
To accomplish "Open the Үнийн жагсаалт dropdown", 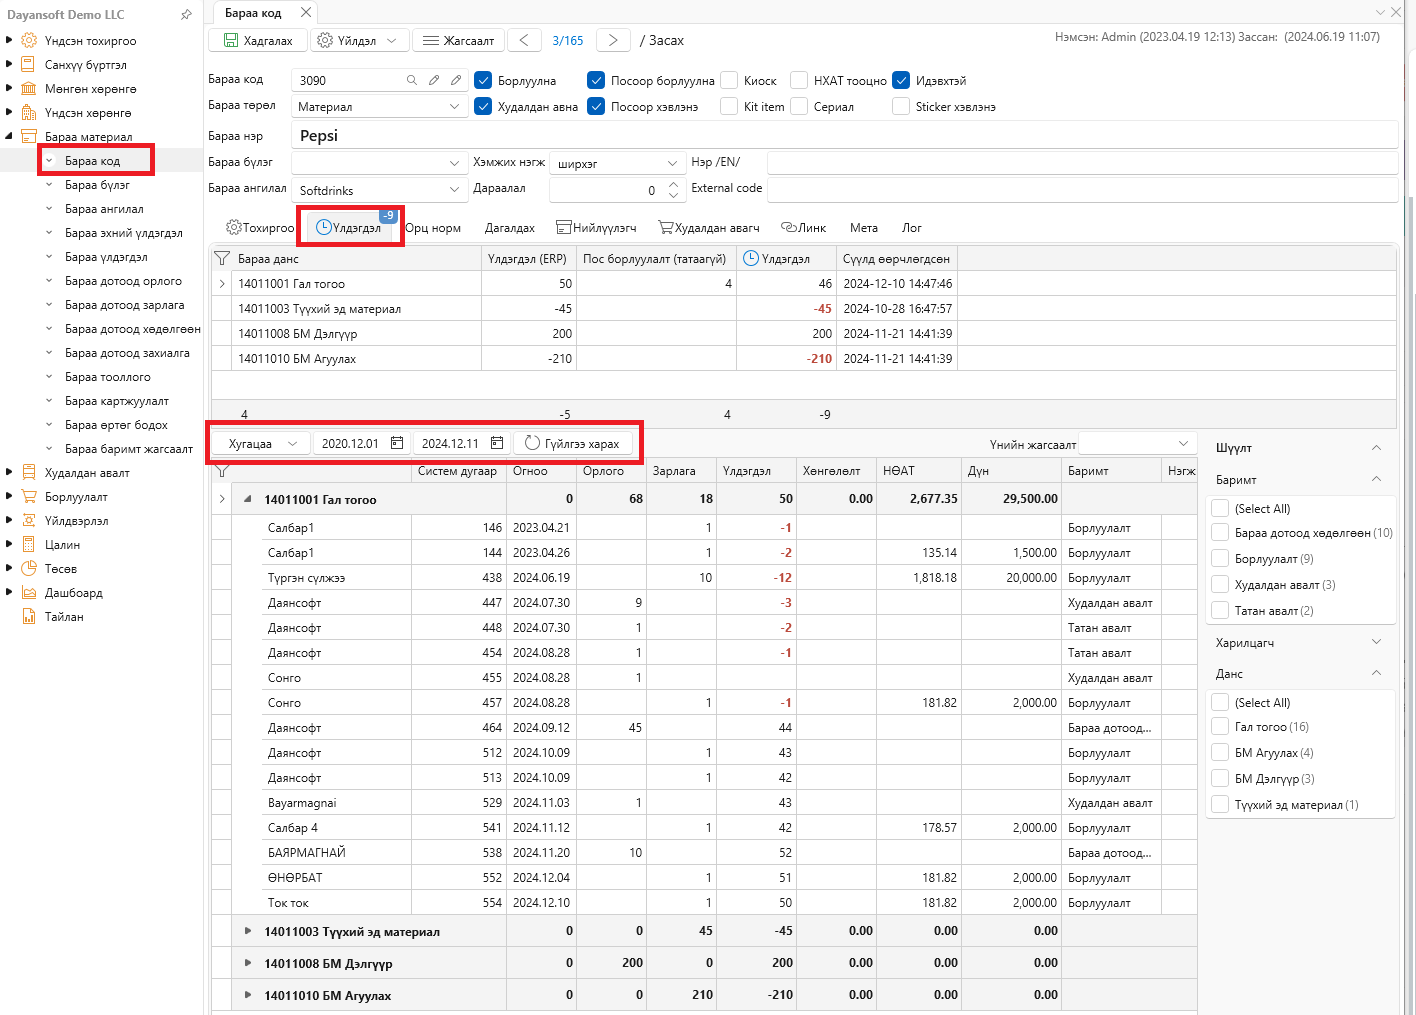I will 1184,443.
